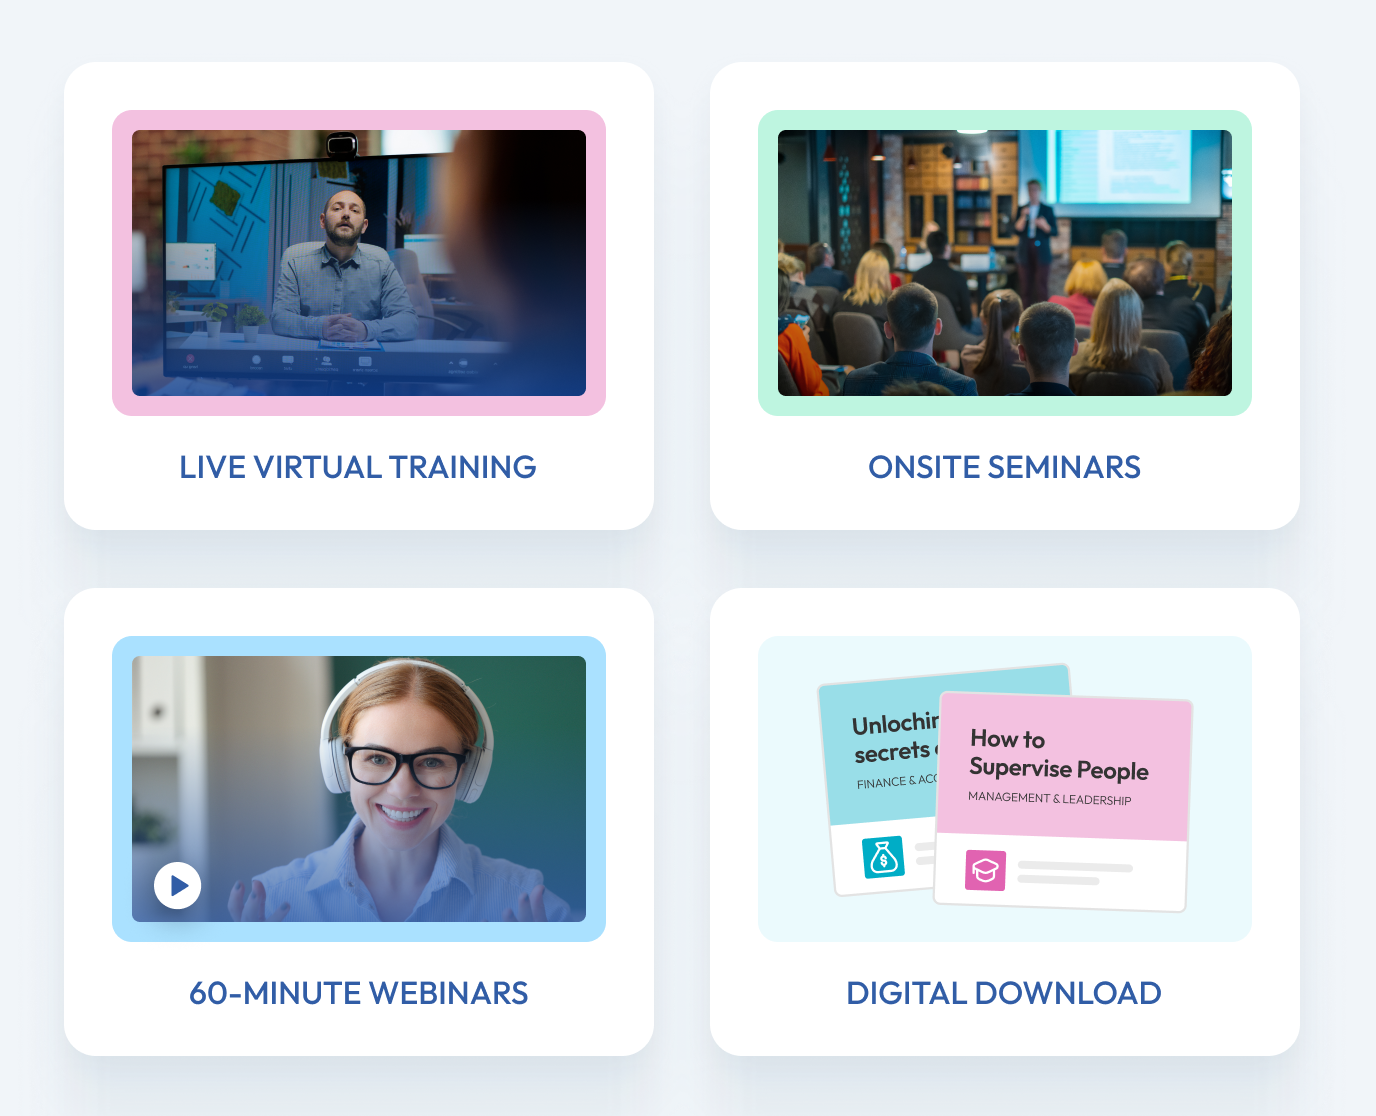This screenshot has height=1116, width=1376.
Task: Click the Finance & Accounting category icon
Action: (x=883, y=857)
